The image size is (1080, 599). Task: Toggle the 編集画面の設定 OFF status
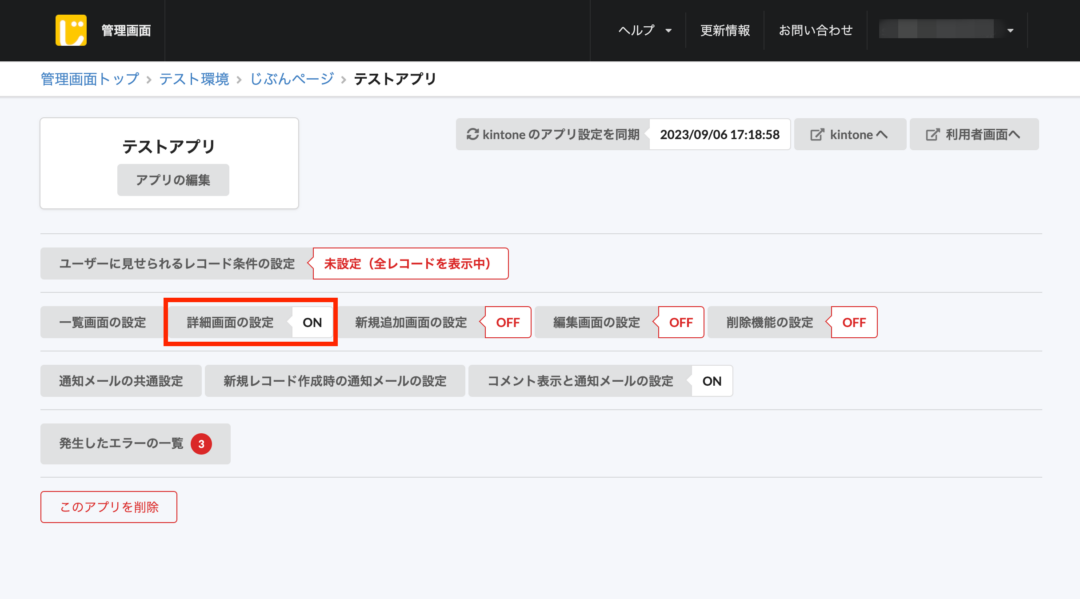tap(681, 323)
